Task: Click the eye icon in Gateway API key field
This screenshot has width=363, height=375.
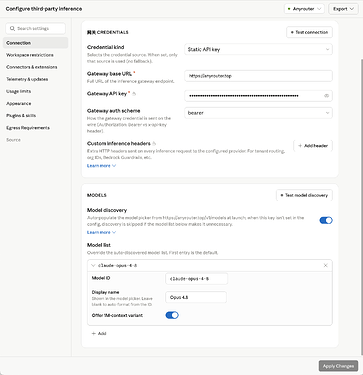Action: [326, 96]
